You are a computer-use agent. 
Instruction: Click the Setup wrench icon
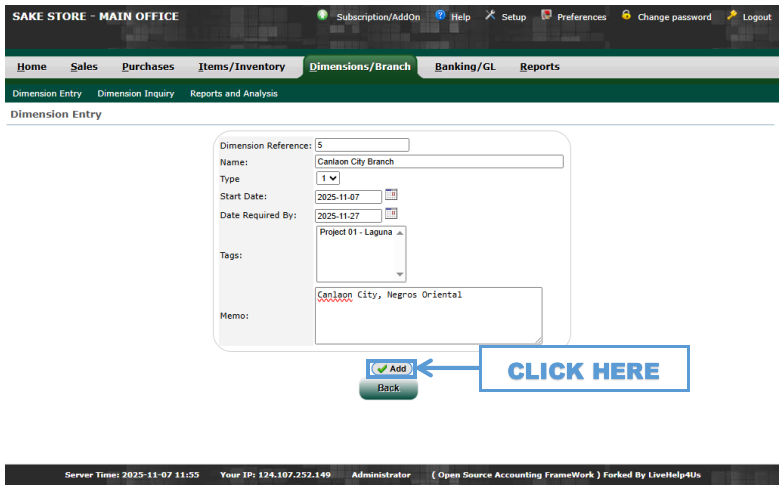coord(490,15)
